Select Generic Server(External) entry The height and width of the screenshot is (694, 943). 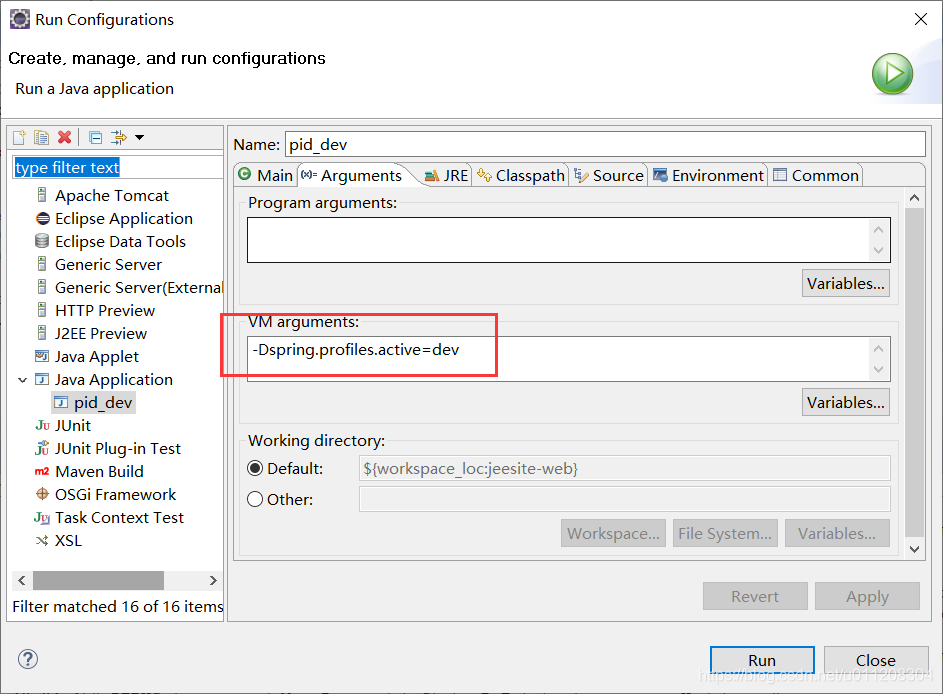(x=139, y=287)
